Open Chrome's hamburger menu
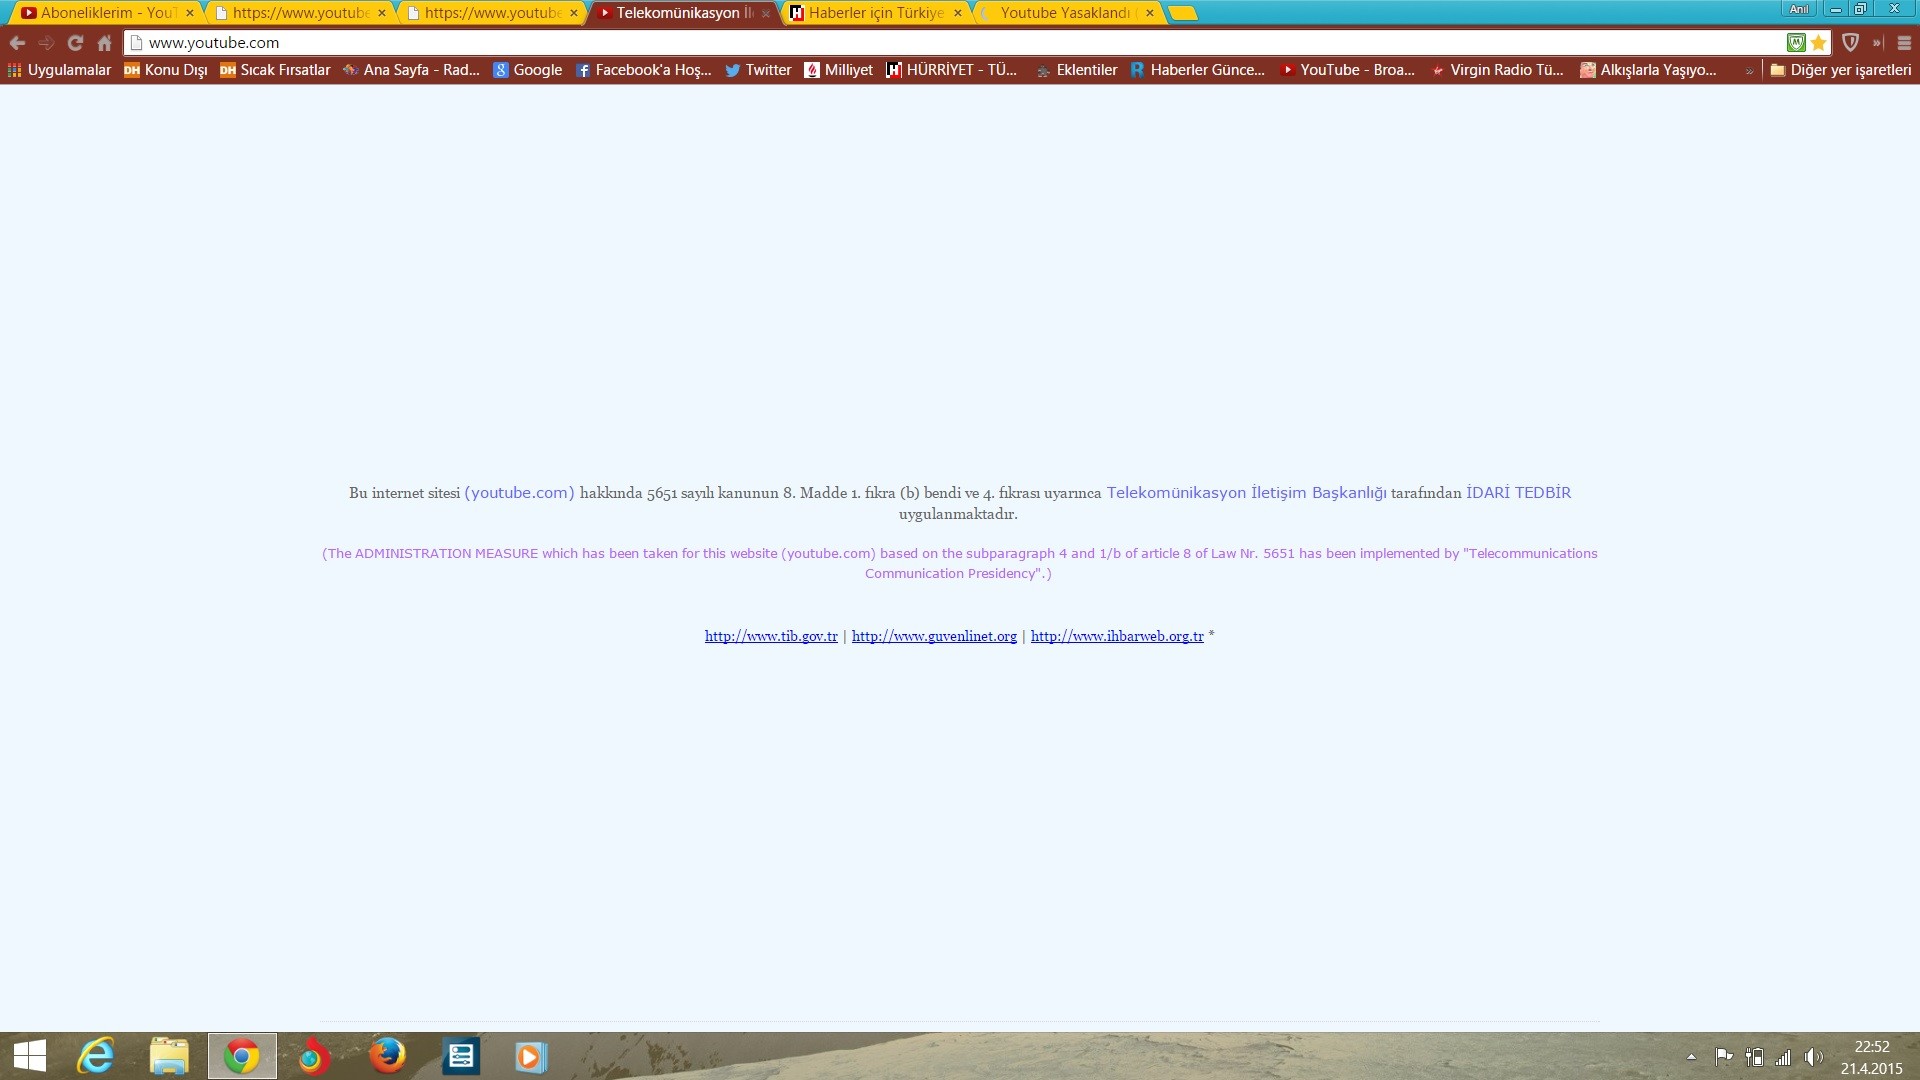This screenshot has width=1920, height=1080. pos(1904,43)
